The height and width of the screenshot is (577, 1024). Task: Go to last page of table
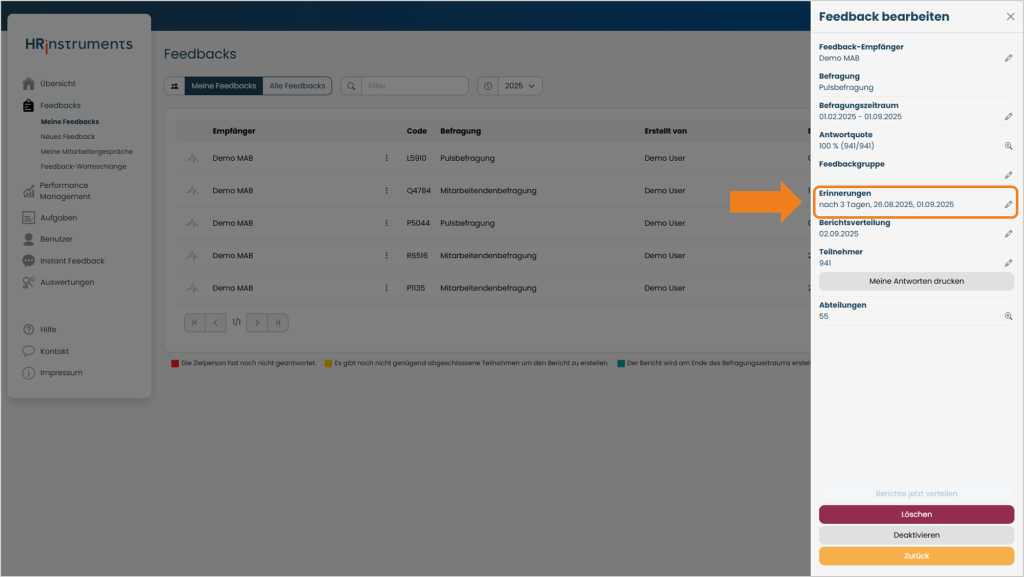click(x=278, y=322)
